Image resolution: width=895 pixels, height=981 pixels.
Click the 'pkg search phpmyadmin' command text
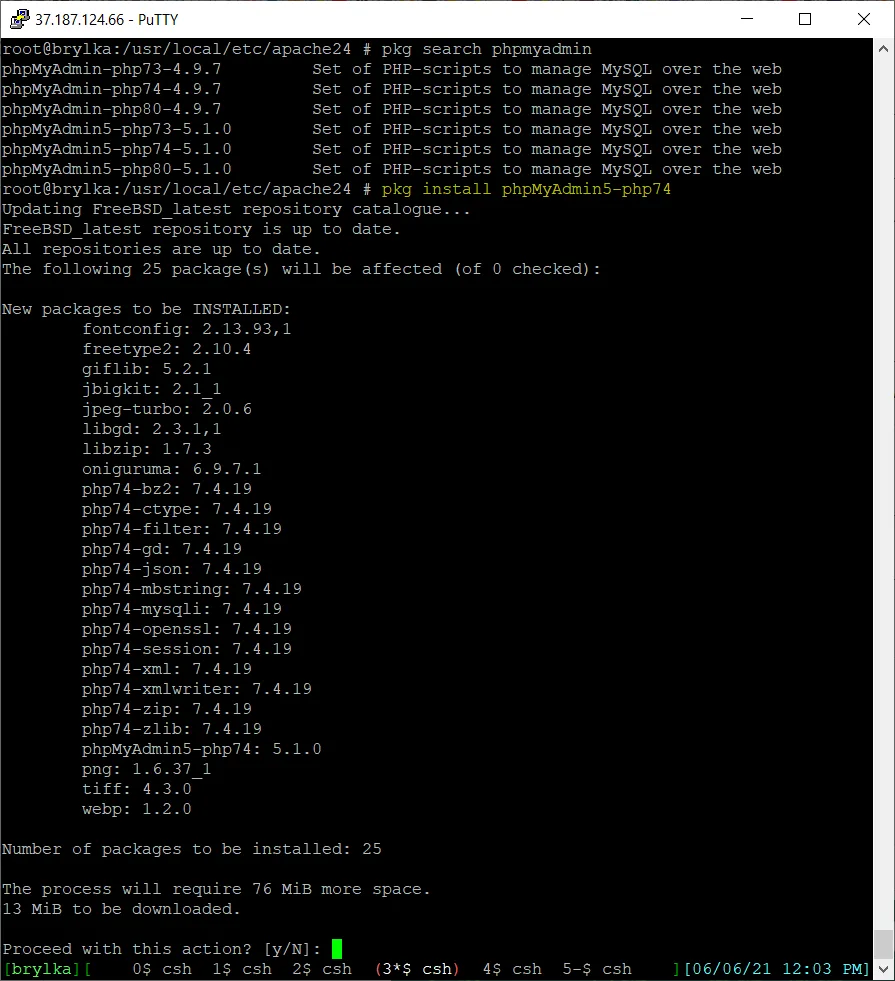[x=487, y=49]
